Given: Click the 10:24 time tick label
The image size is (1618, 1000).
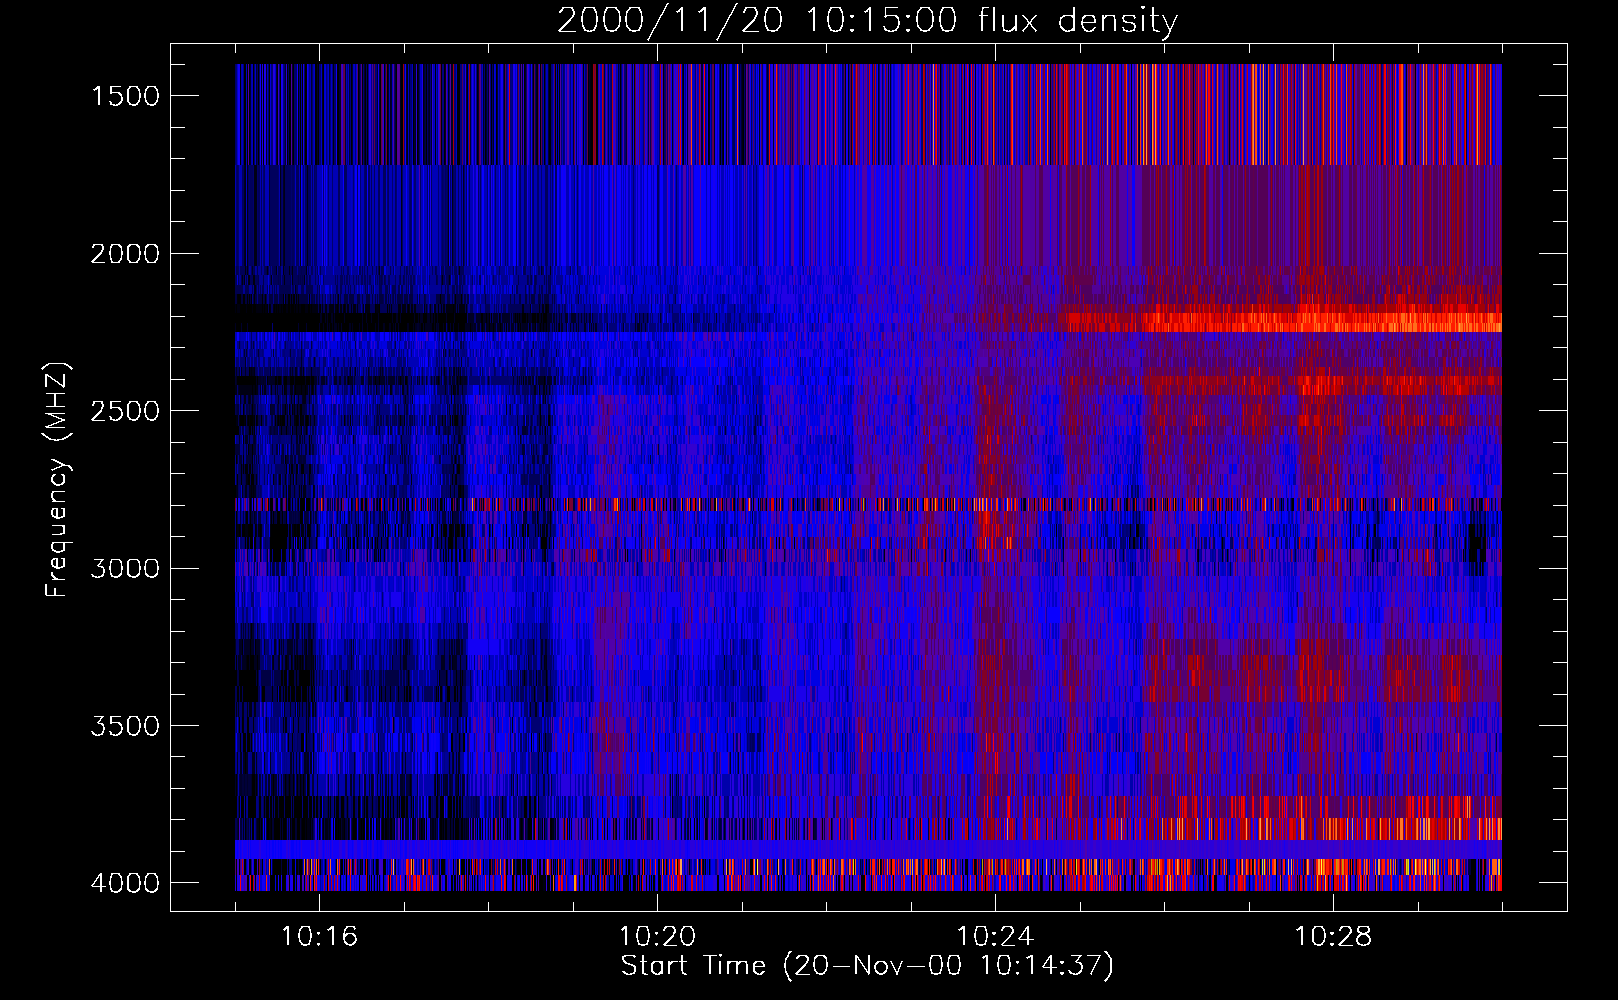Looking at the screenshot, I should pos(995,937).
